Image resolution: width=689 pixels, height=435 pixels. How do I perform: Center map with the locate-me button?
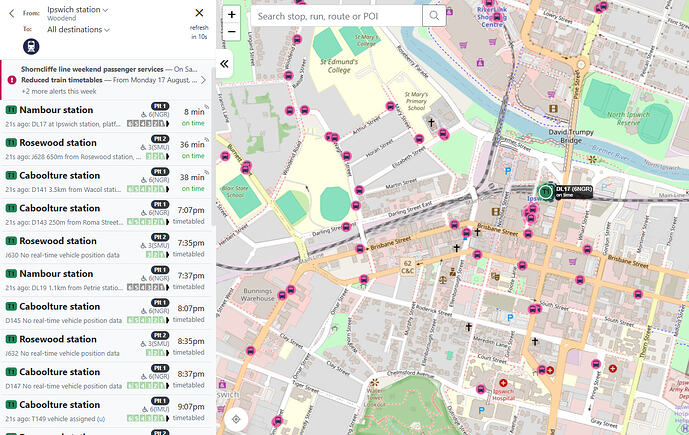tap(236, 419)
